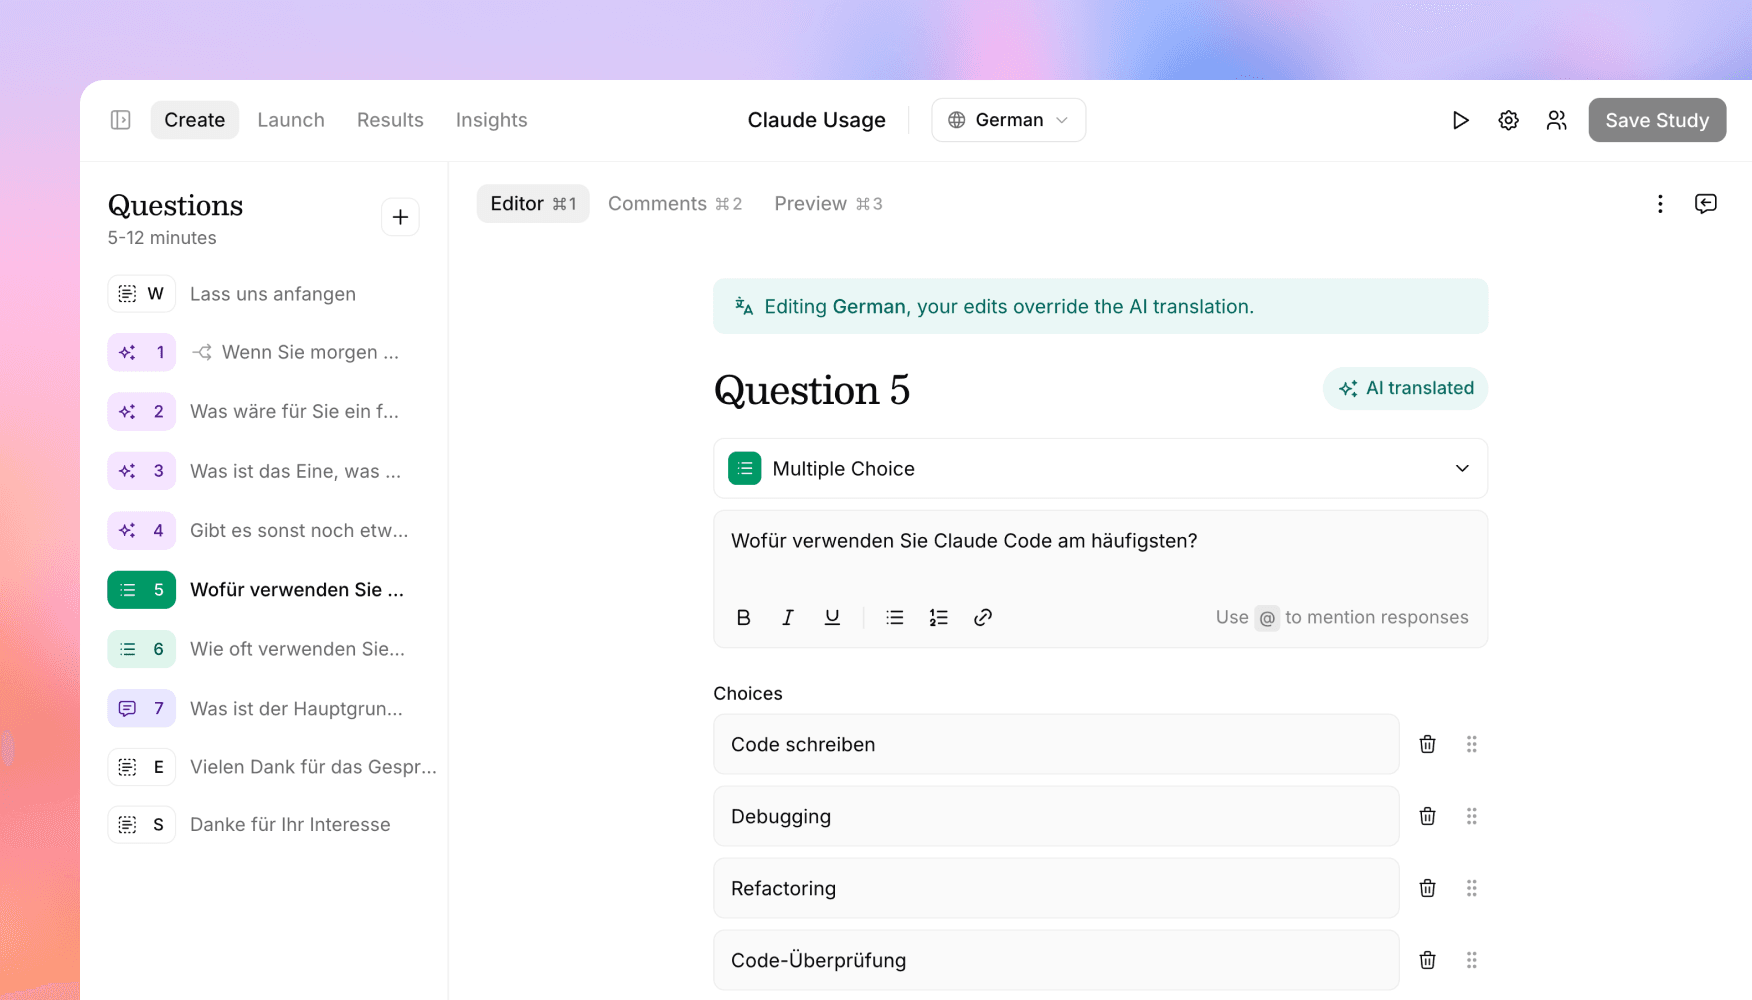The height and width of the screenshot is (1000, 1752).
Task: Switch to the Results tab
Action: pyautogui.click(x=390, y=120)
